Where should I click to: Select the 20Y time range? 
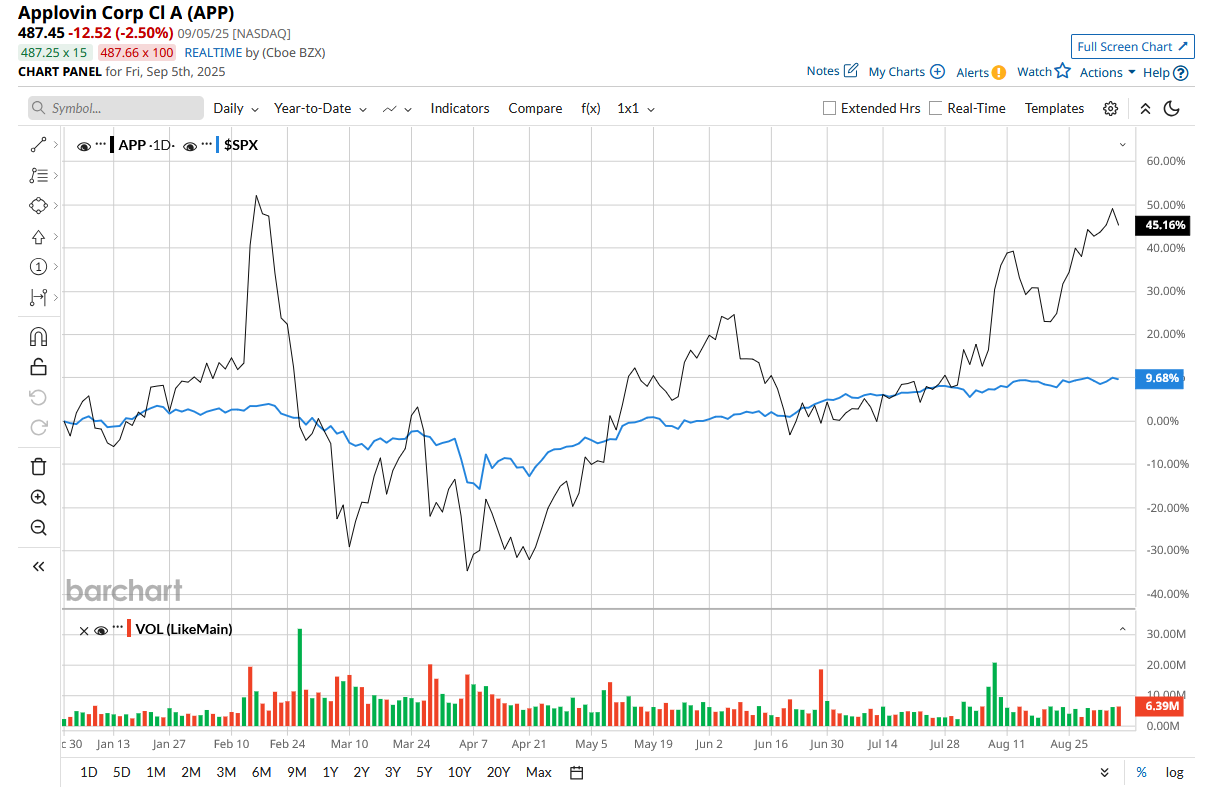[x=498, y=772]
